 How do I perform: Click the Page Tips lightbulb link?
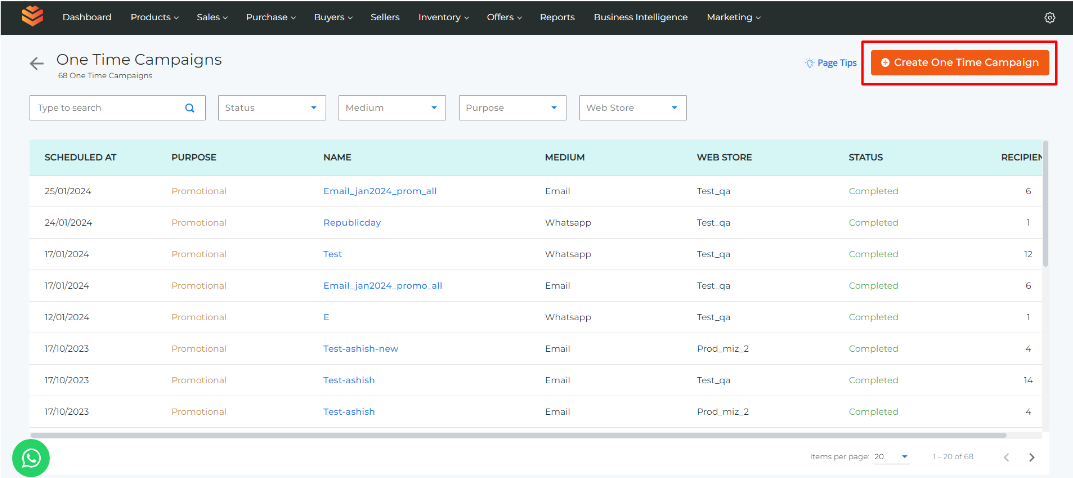[830, 63]
